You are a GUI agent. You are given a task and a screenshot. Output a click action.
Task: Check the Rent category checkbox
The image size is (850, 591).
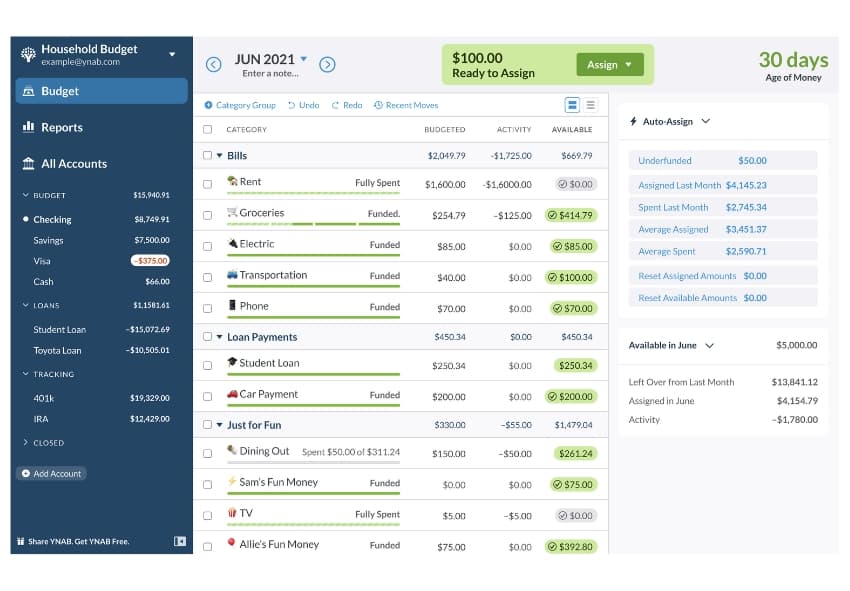tap(206, 184)
